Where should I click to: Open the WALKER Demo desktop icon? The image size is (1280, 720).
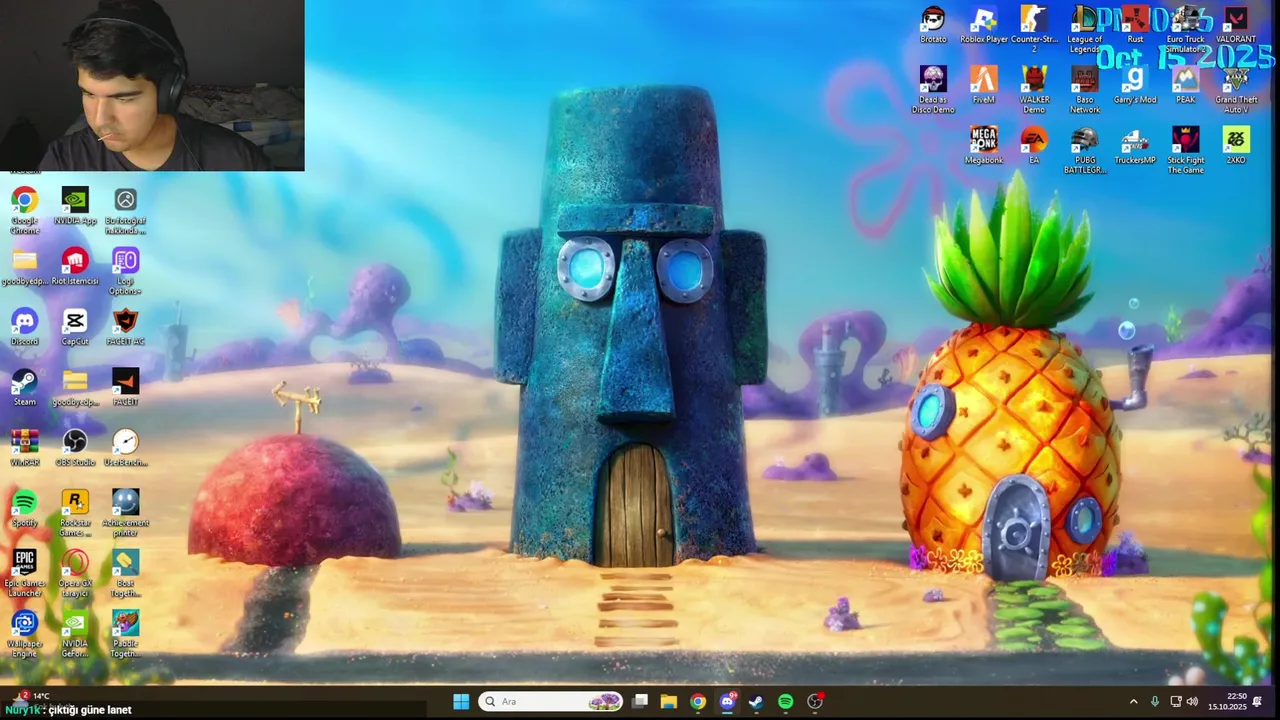tap(1034, 90)
